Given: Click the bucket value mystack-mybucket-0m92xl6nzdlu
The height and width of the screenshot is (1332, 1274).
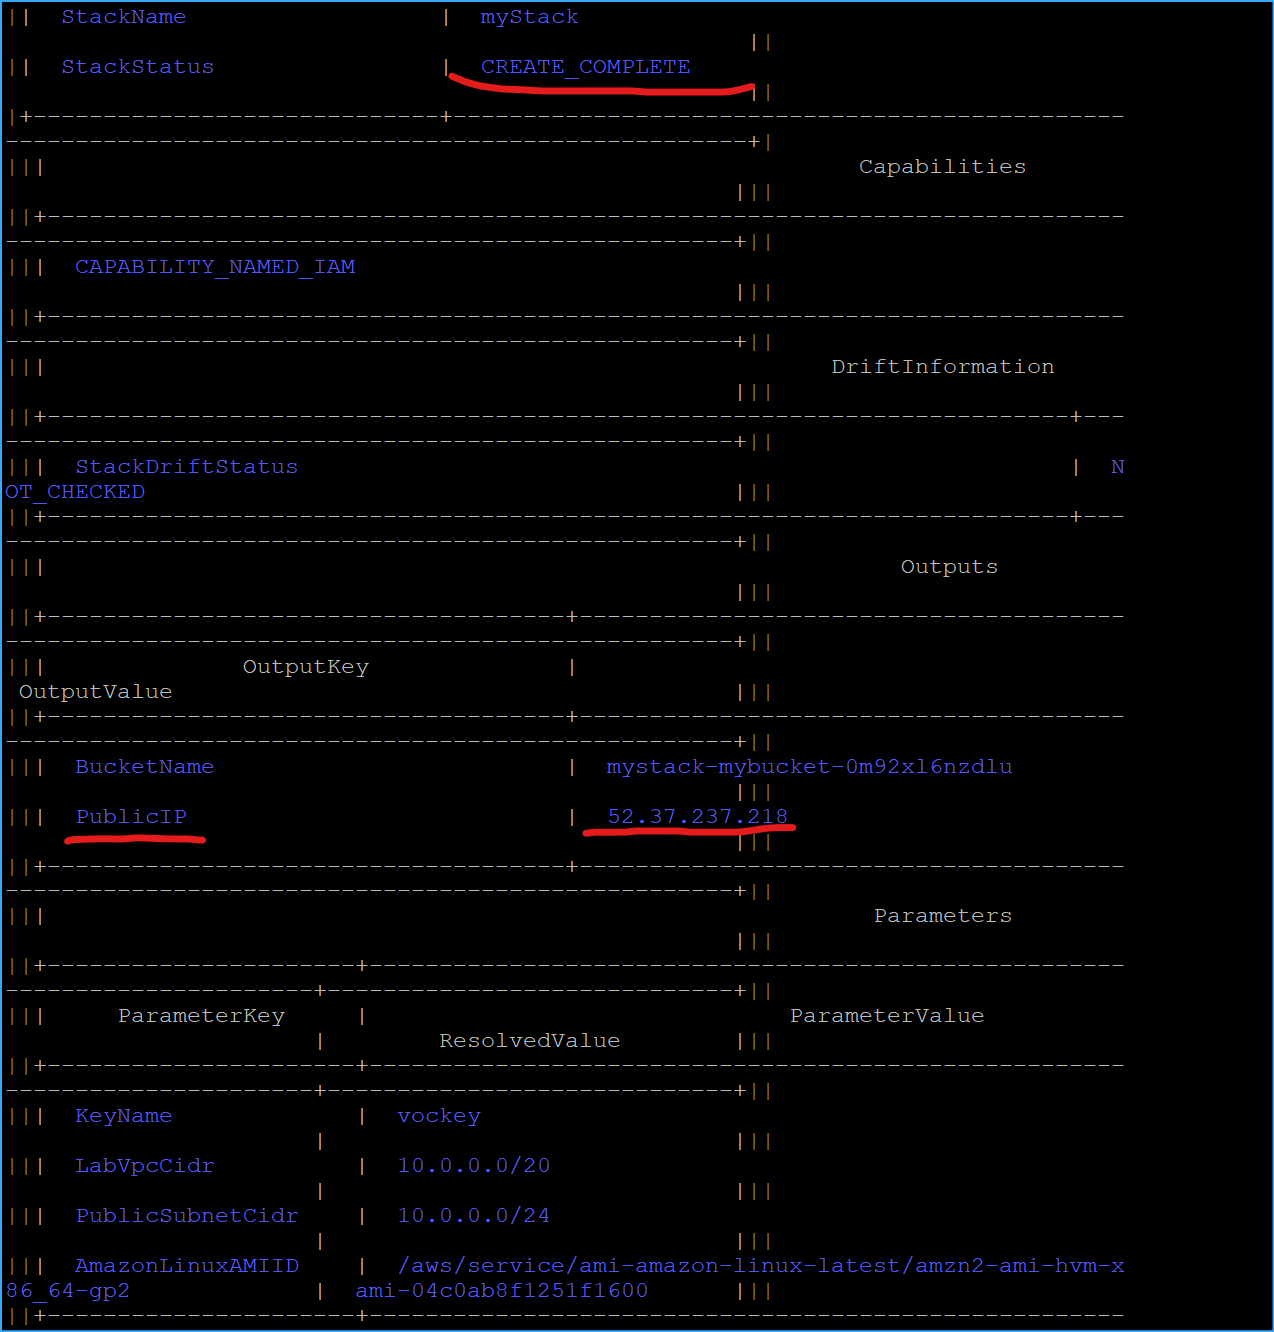Looking at the screenshot, I should coord(808,767).
